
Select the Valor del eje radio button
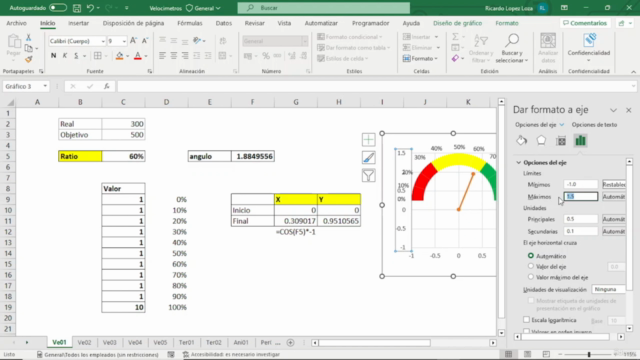click(x=531, y=266)
